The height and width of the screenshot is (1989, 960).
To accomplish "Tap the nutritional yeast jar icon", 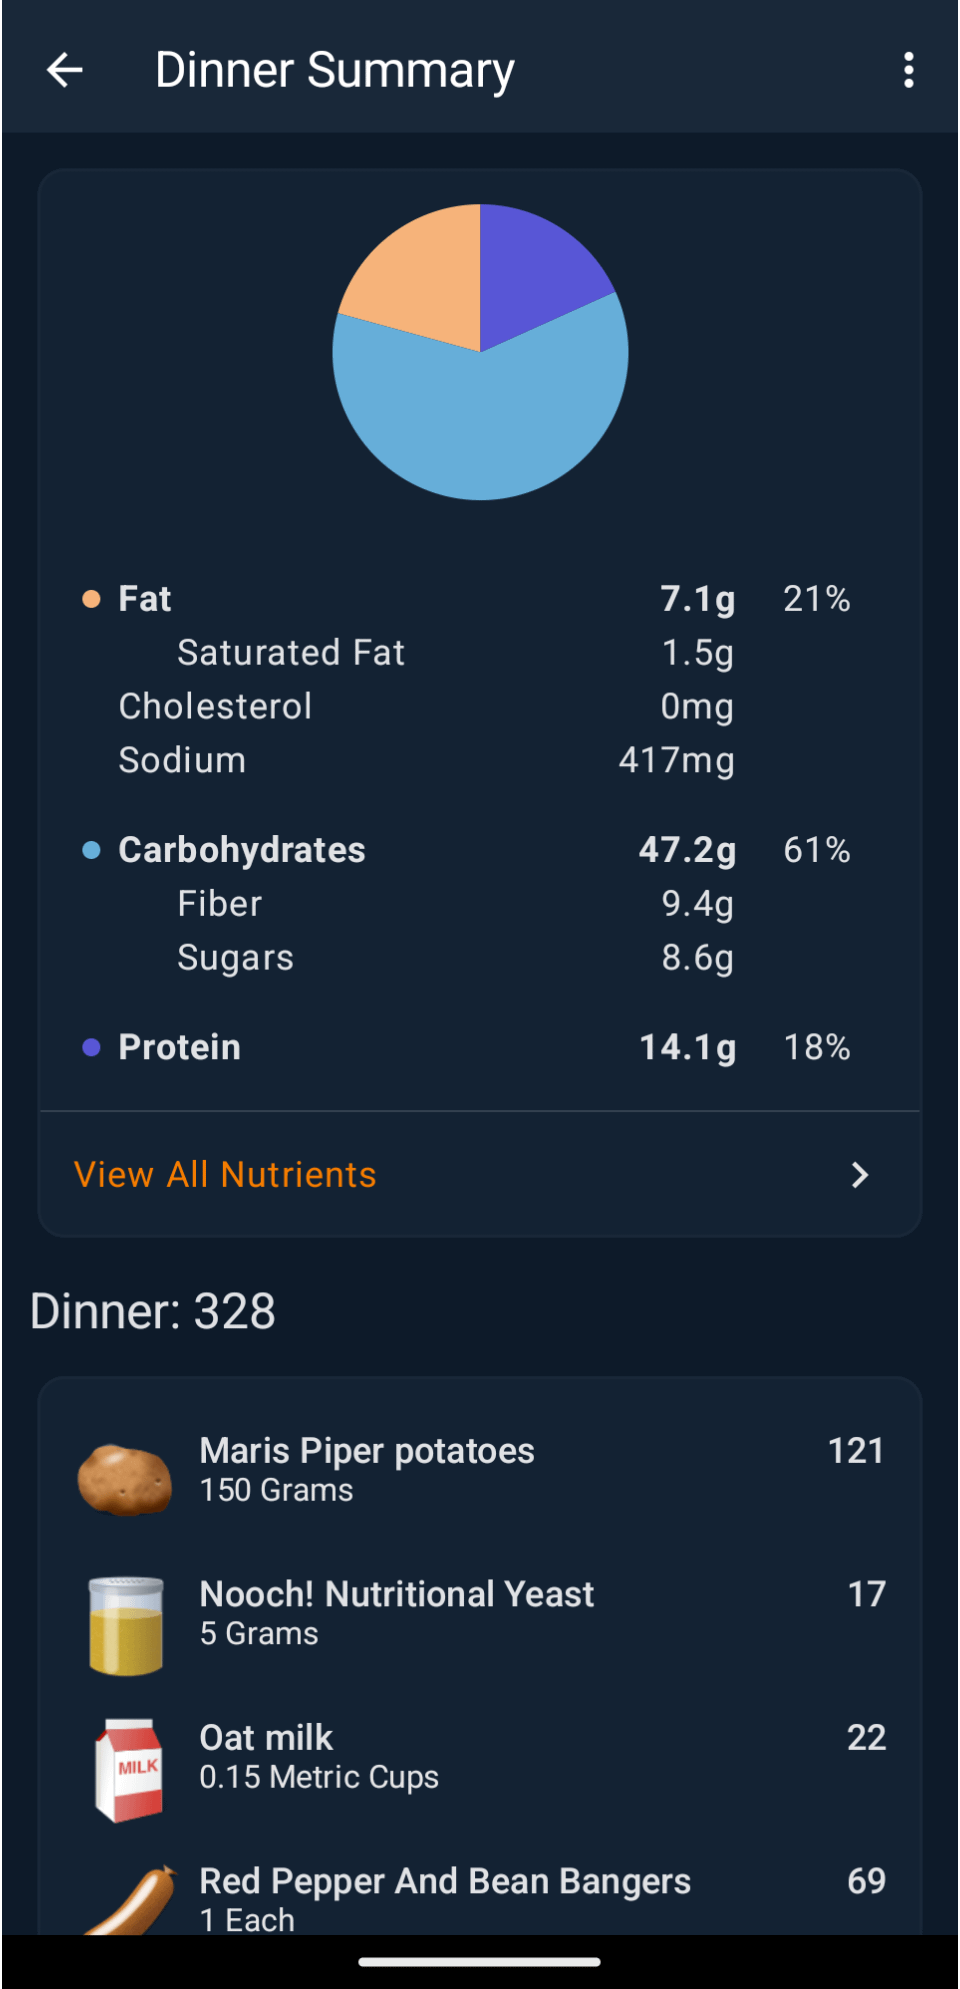I will tap(126, 1624).
